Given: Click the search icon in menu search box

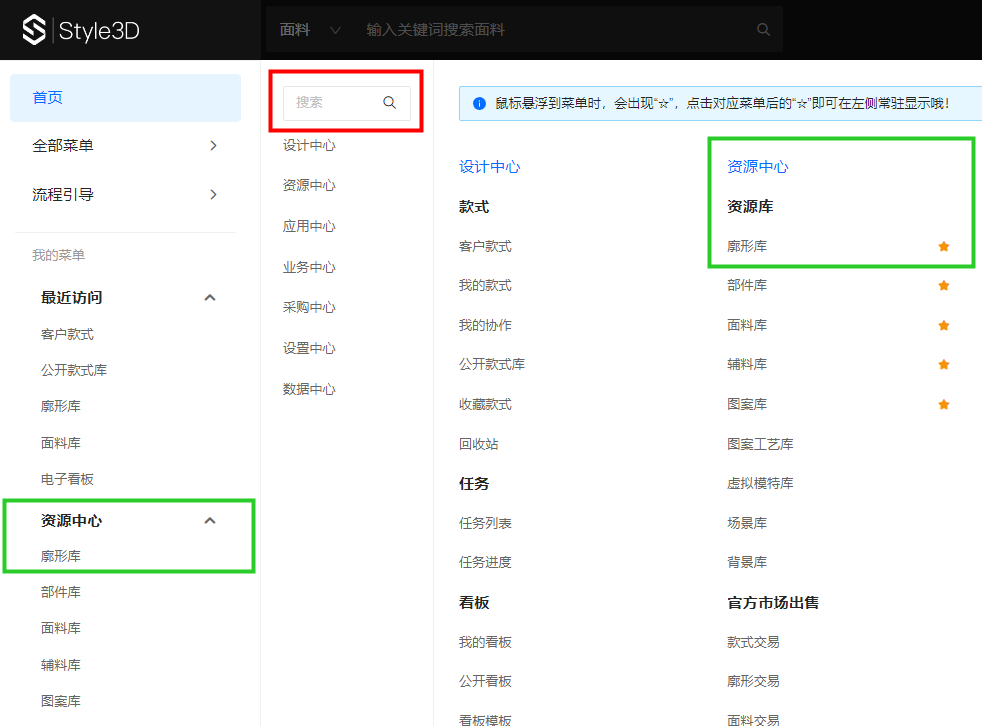Looking at the screenshot, I should 390,102.
